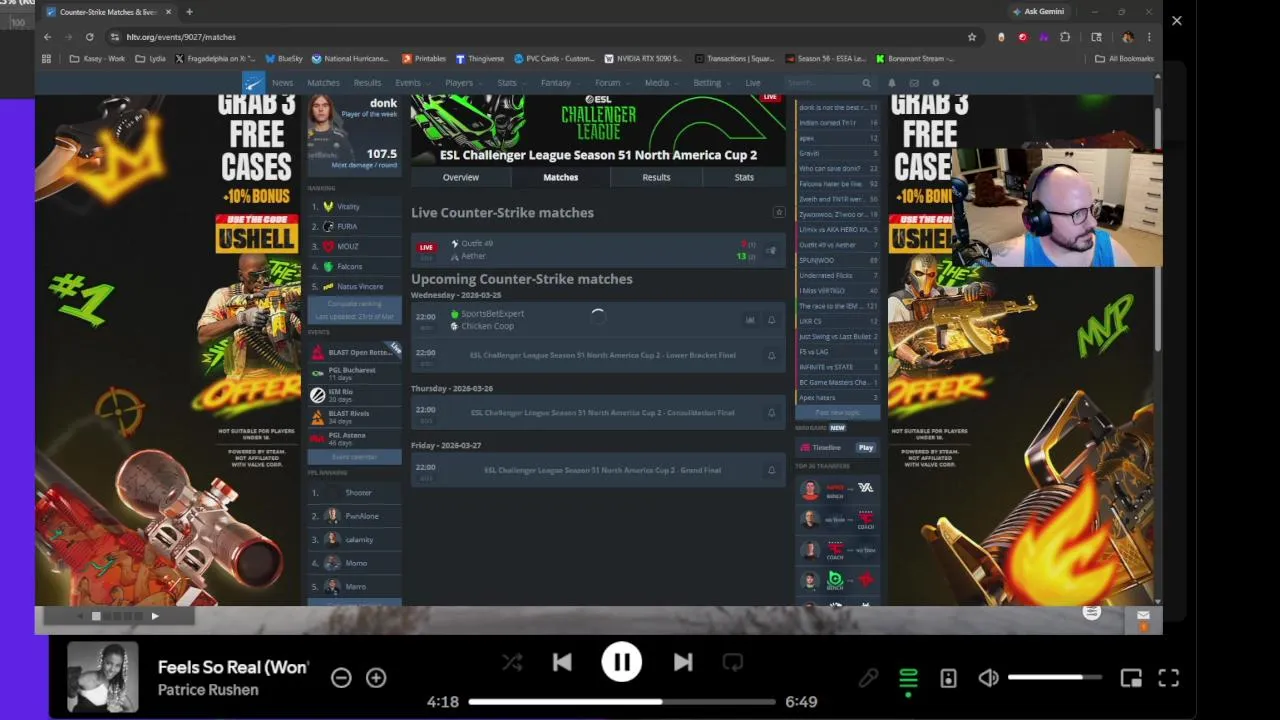This screenshot has height=720, width=1280.
Task: Click Play next to Timeline minigame
Action: coord(865,448)
